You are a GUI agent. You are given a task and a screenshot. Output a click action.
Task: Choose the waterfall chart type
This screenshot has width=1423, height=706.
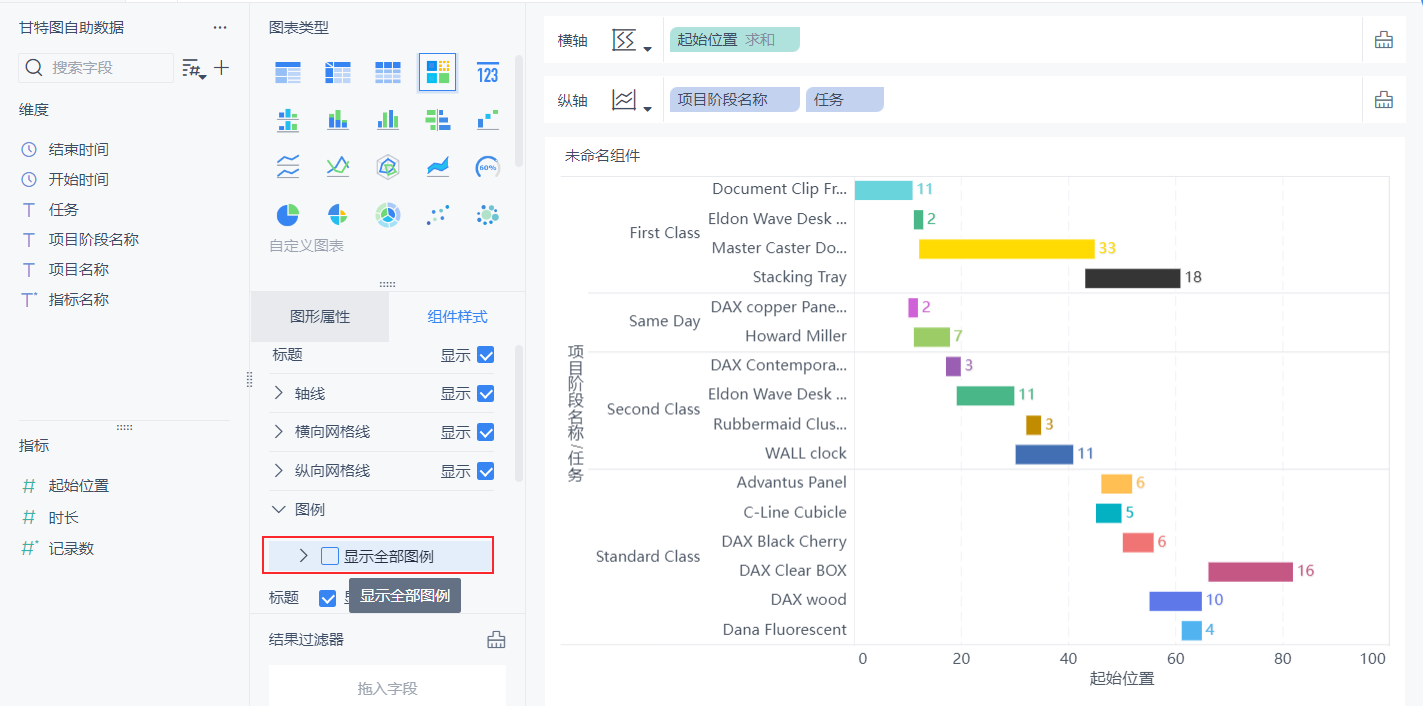click(x=488, y=120)
